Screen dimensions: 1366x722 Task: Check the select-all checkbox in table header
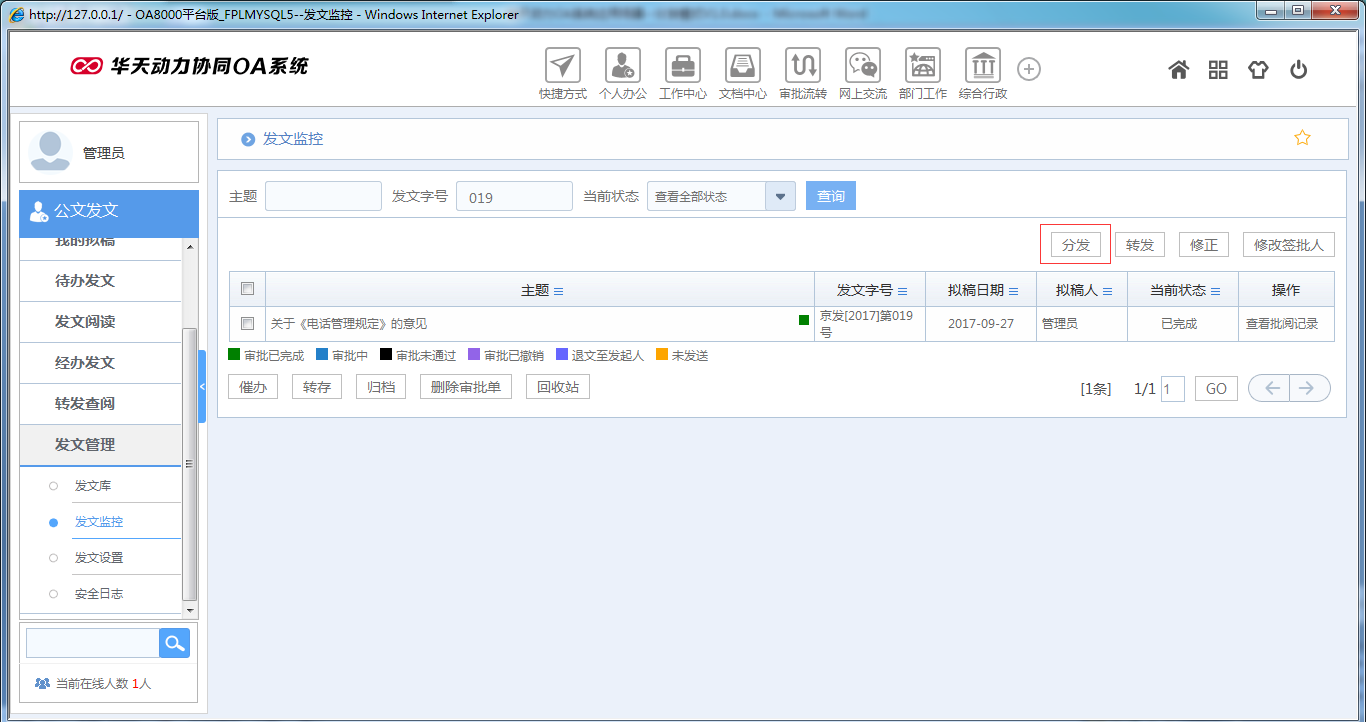point(246,288)
